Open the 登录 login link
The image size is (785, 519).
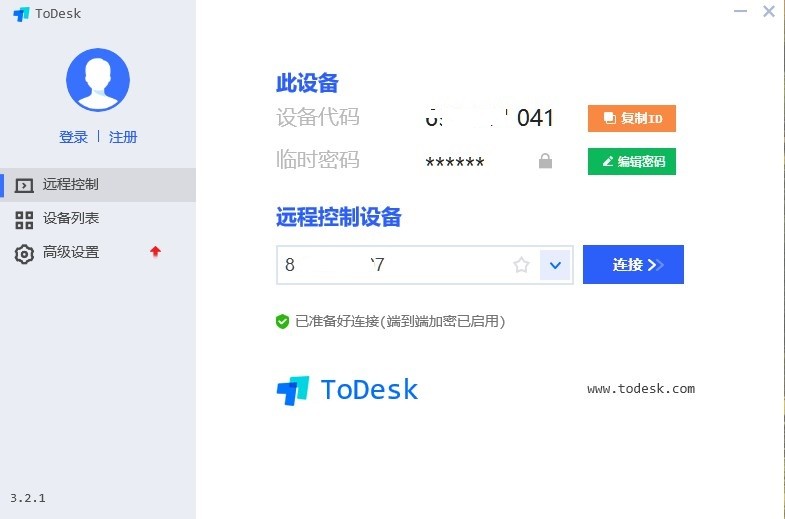(x=73, y=137)
